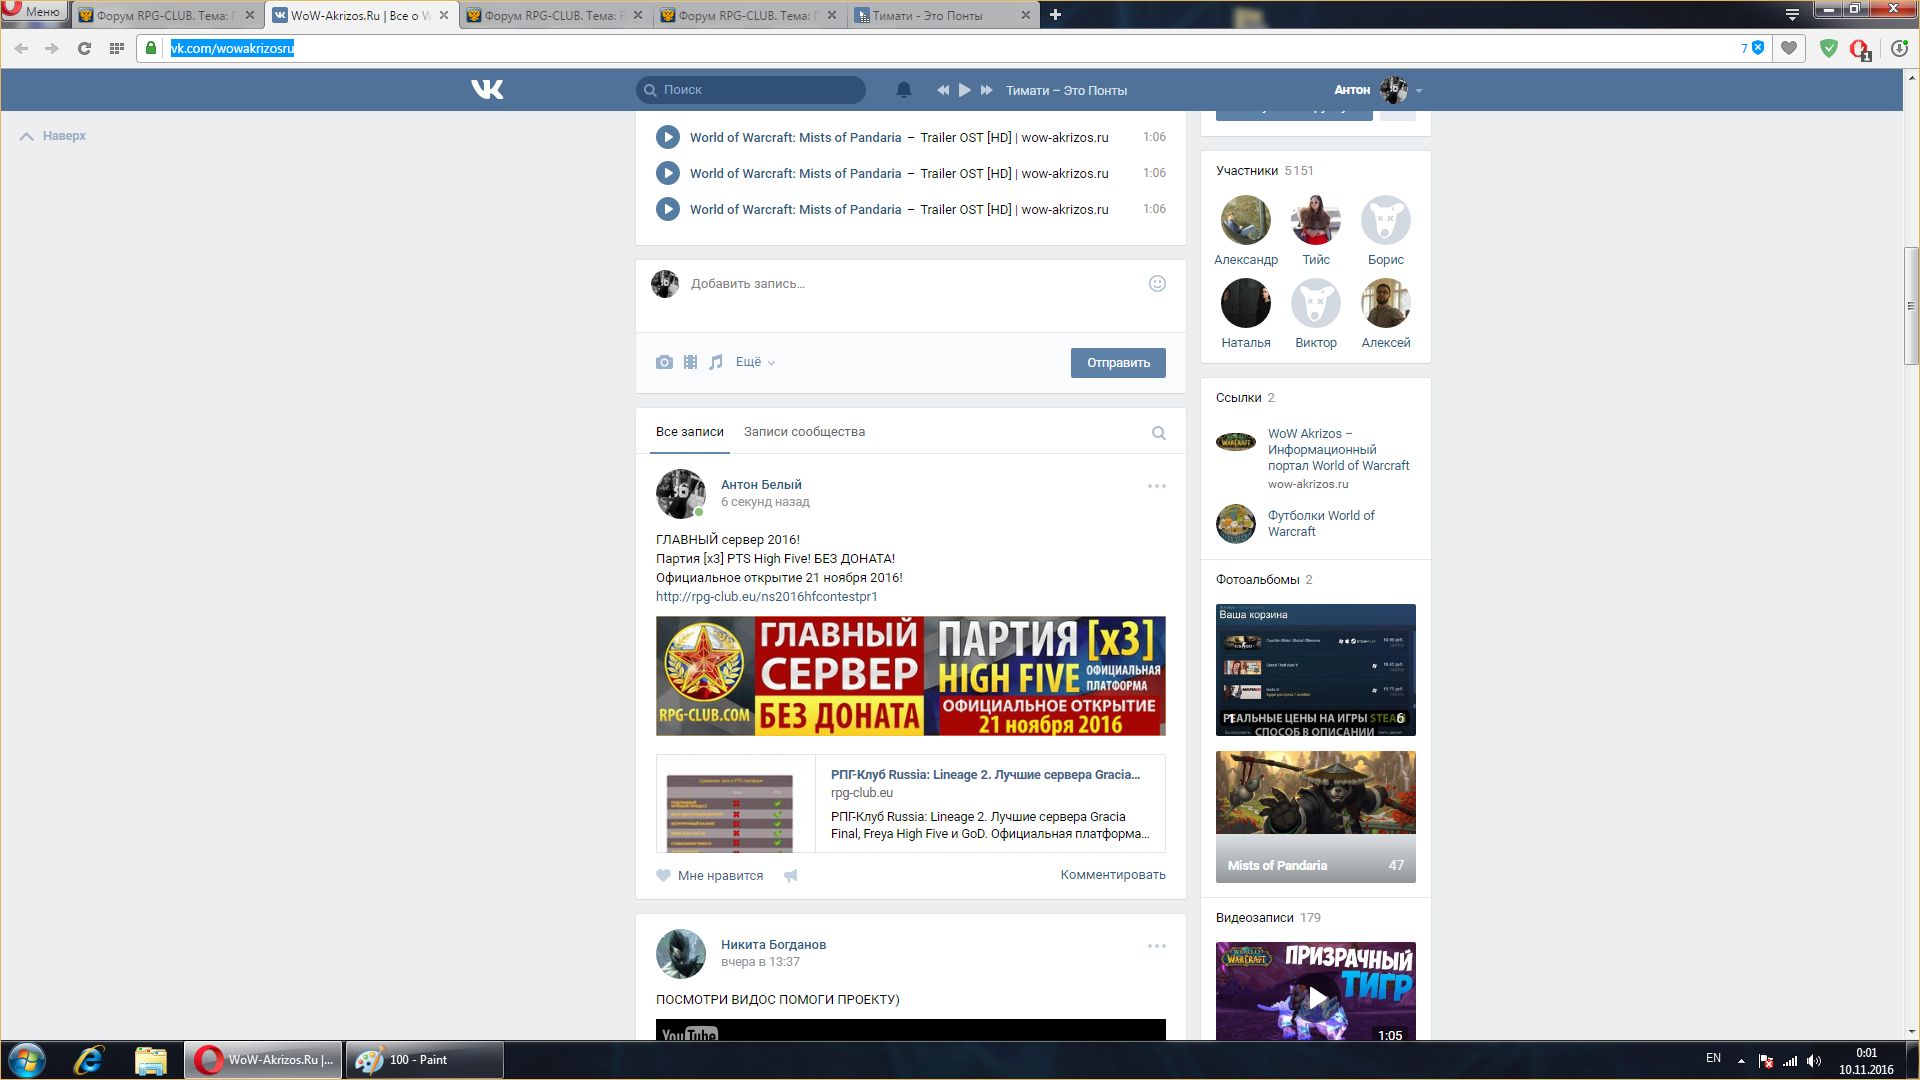The image size is (1920, 1080).
Task: Search wall posts with magnifier icon
Action: pos(1158,433)
